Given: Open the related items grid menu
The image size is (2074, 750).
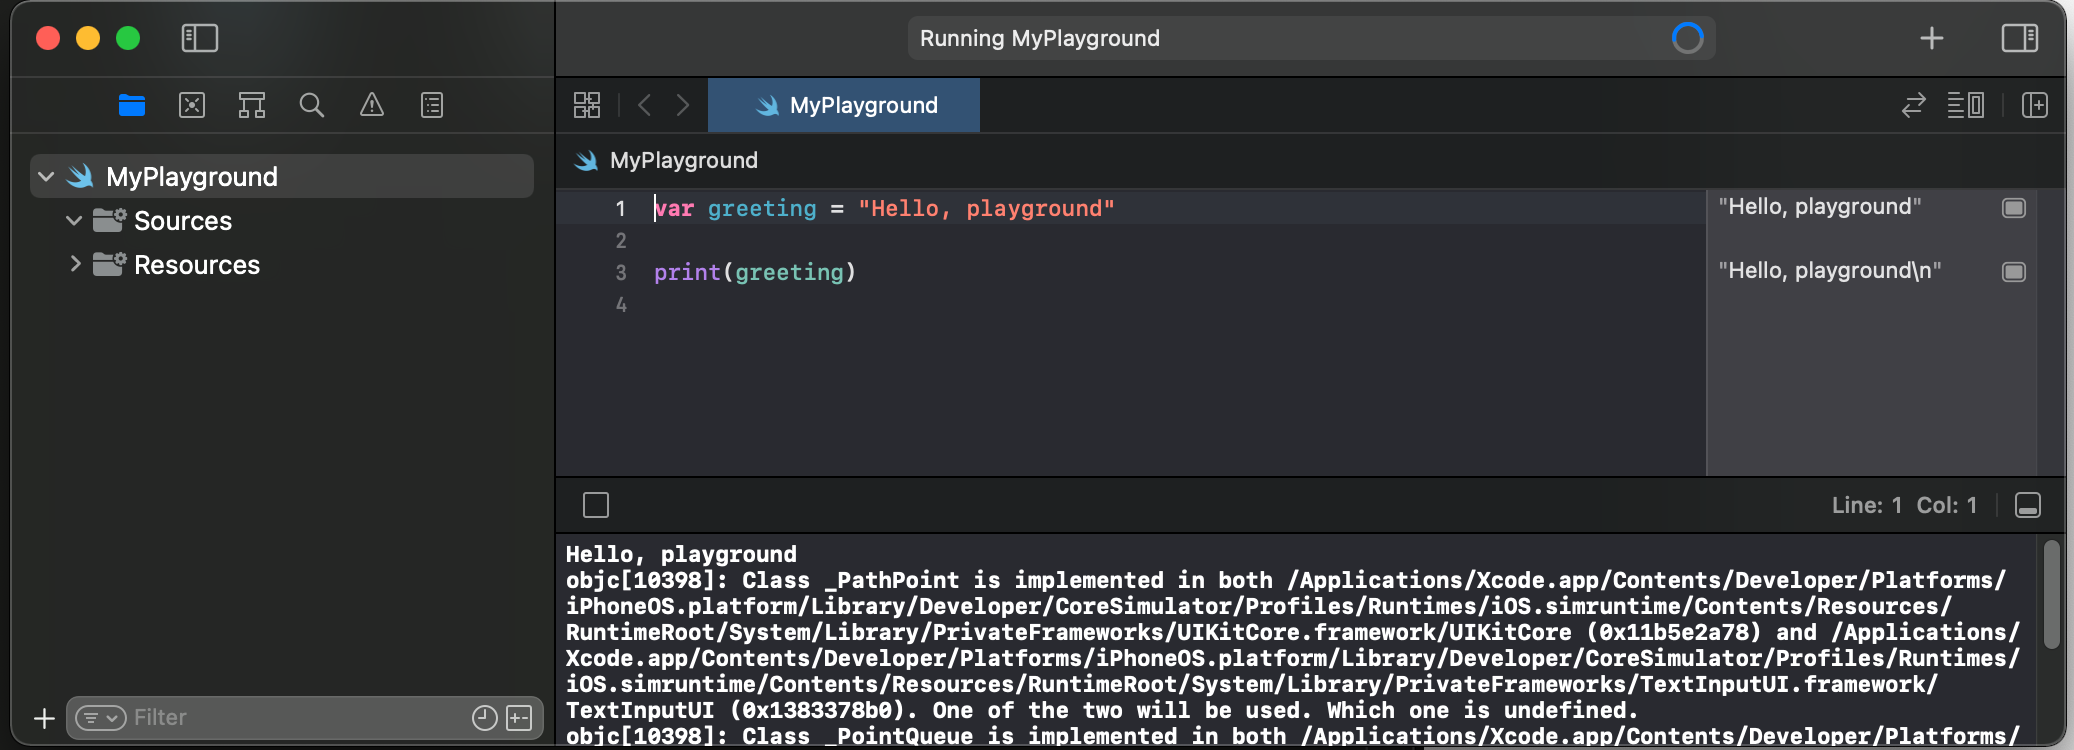Looking at the screenshot, I should [x=587, y=105].
